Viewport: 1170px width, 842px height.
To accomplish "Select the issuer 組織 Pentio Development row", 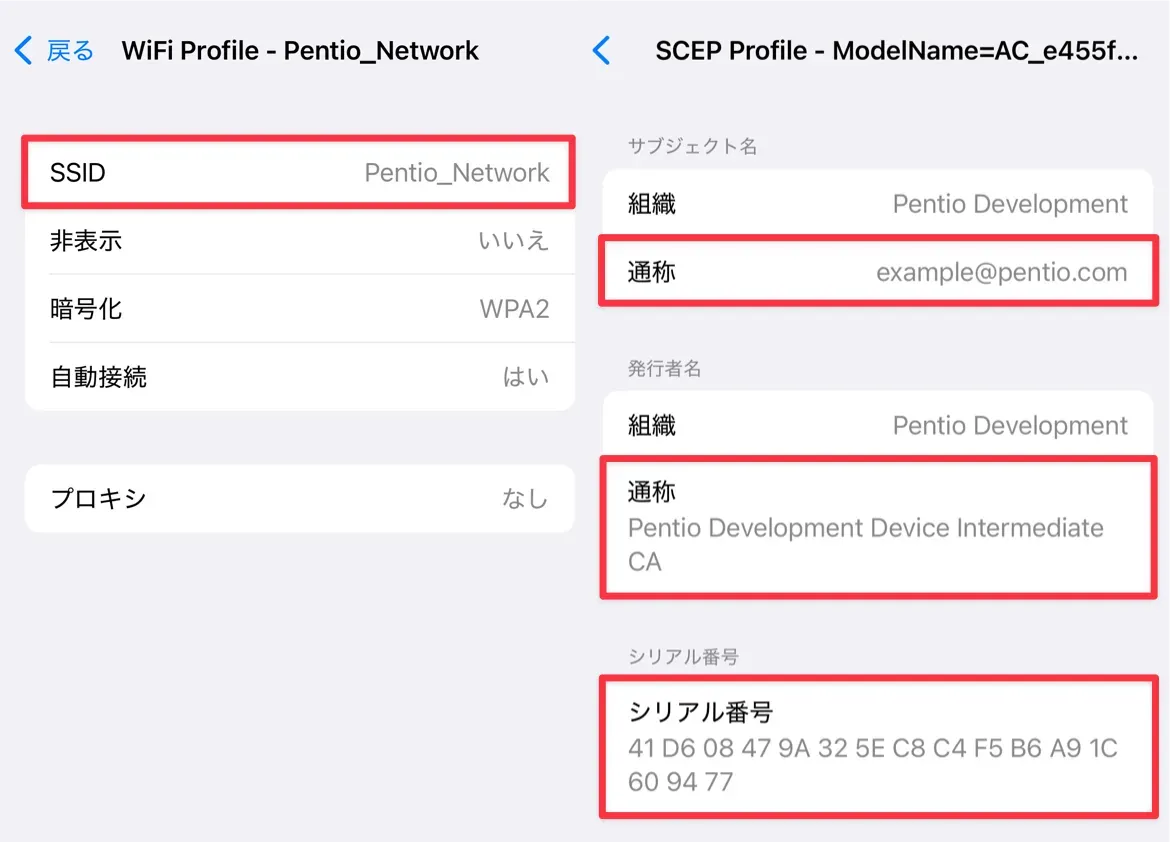I will [x=877, y=425].
